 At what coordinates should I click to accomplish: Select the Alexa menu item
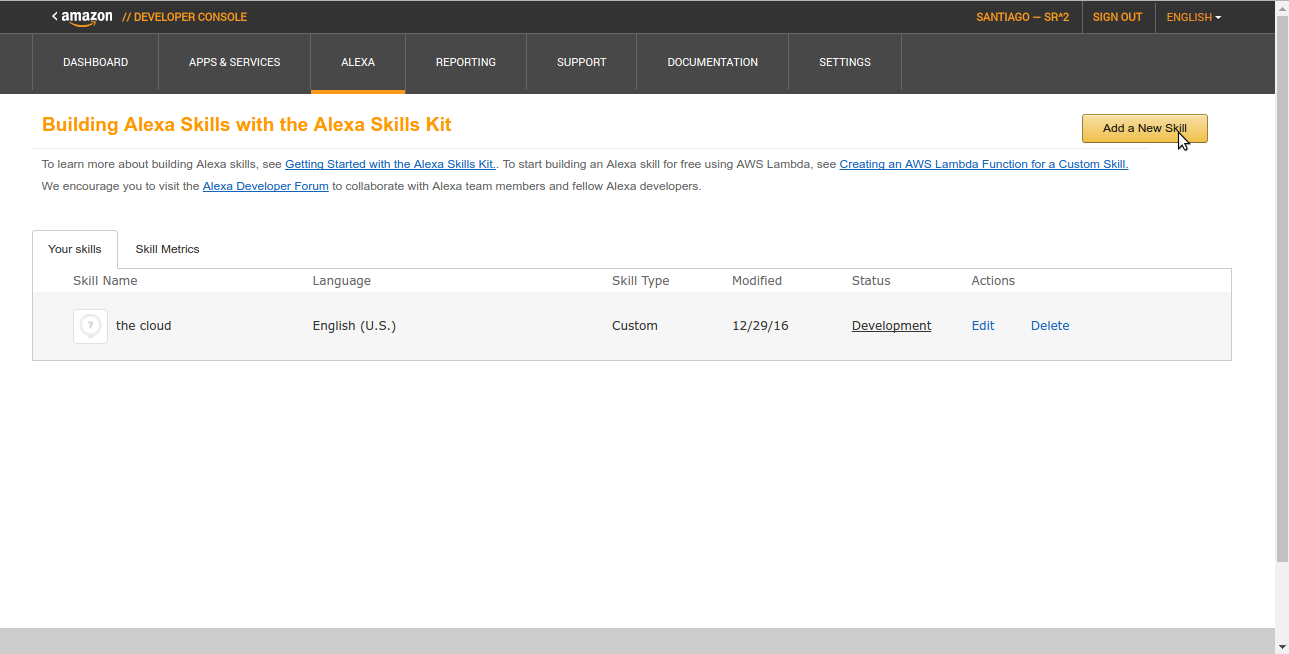pos(358,62)
